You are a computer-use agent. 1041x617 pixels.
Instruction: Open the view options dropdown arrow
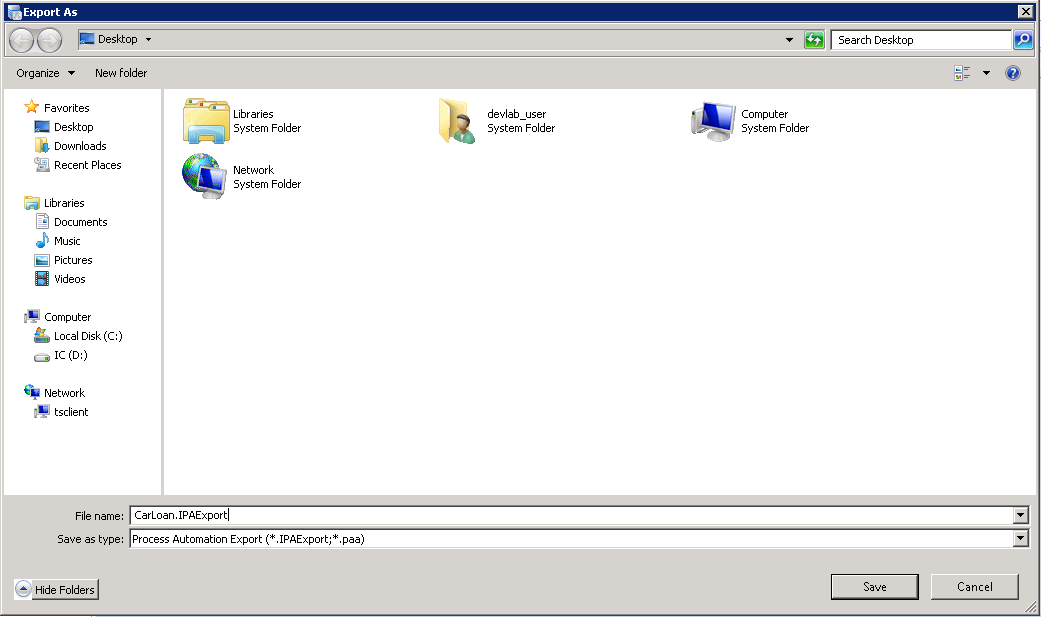[x=986, y=73]
